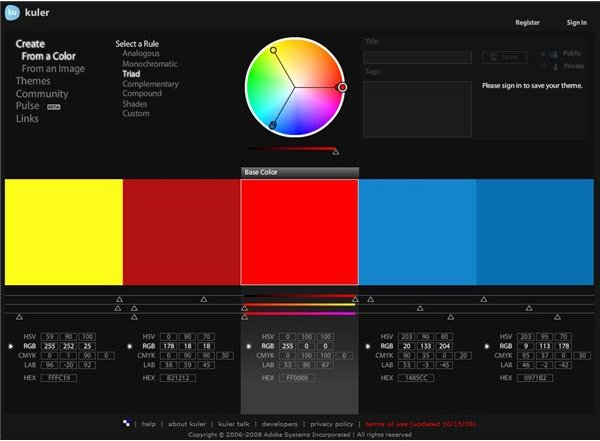Open the kuler talk link

click(x=233, y=424)
